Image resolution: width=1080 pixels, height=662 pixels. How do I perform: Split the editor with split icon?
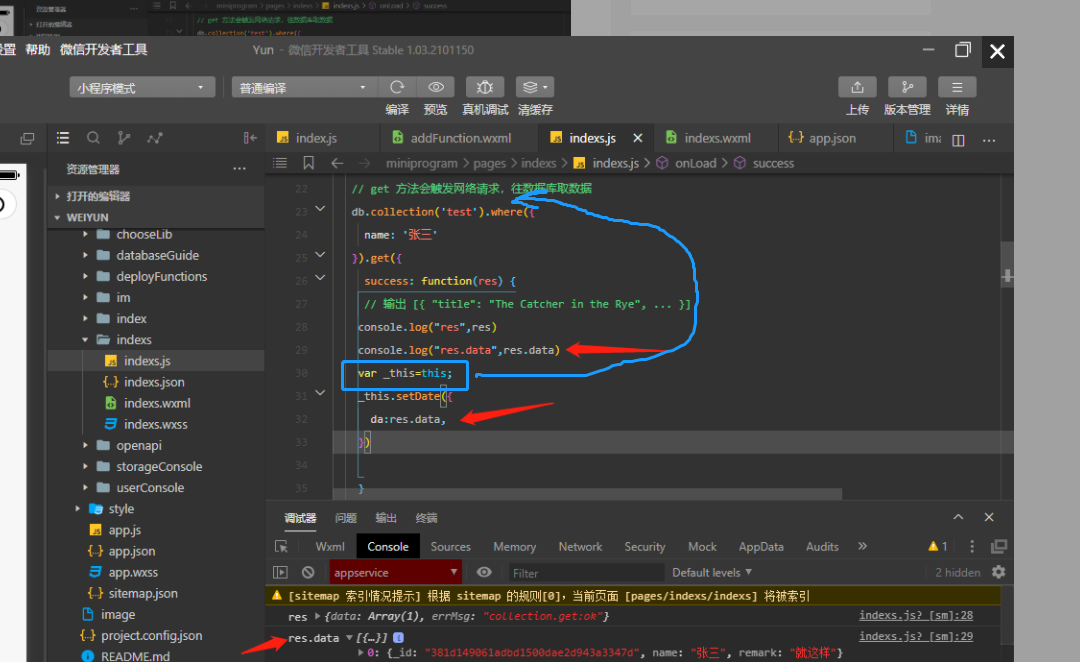(x=958, y=140)
